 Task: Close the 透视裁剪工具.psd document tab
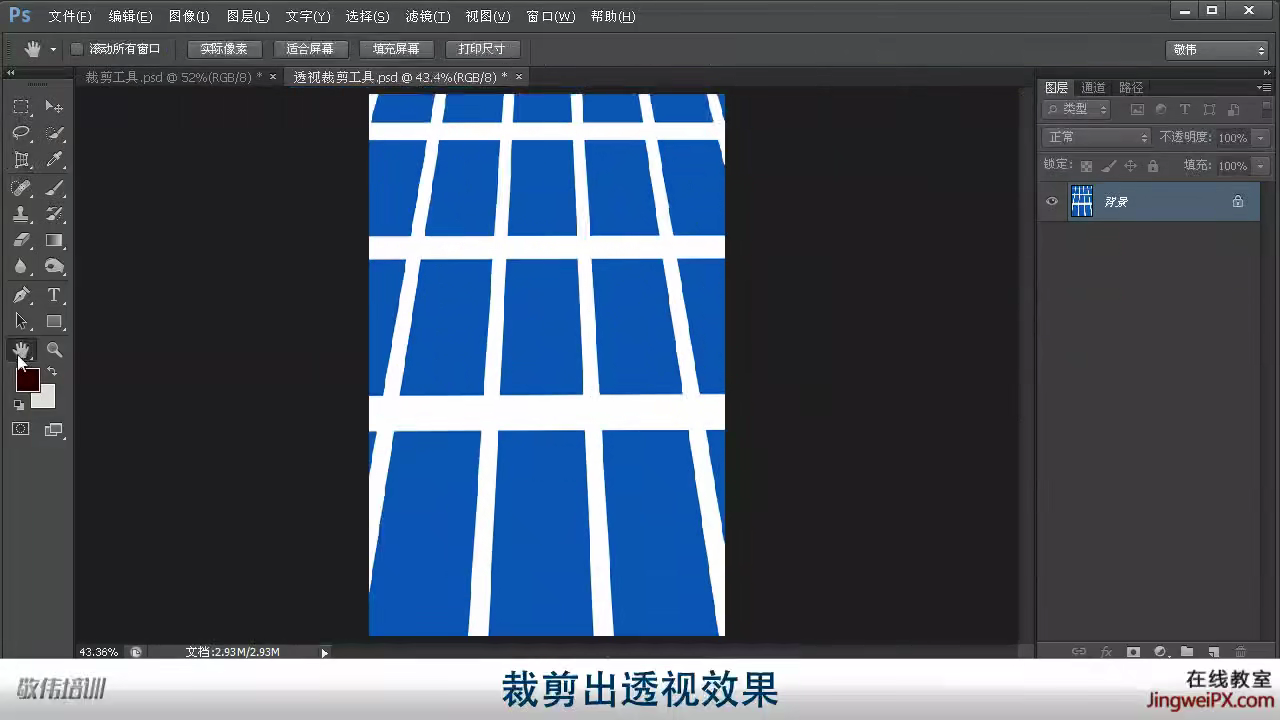[x=518, y=77]
